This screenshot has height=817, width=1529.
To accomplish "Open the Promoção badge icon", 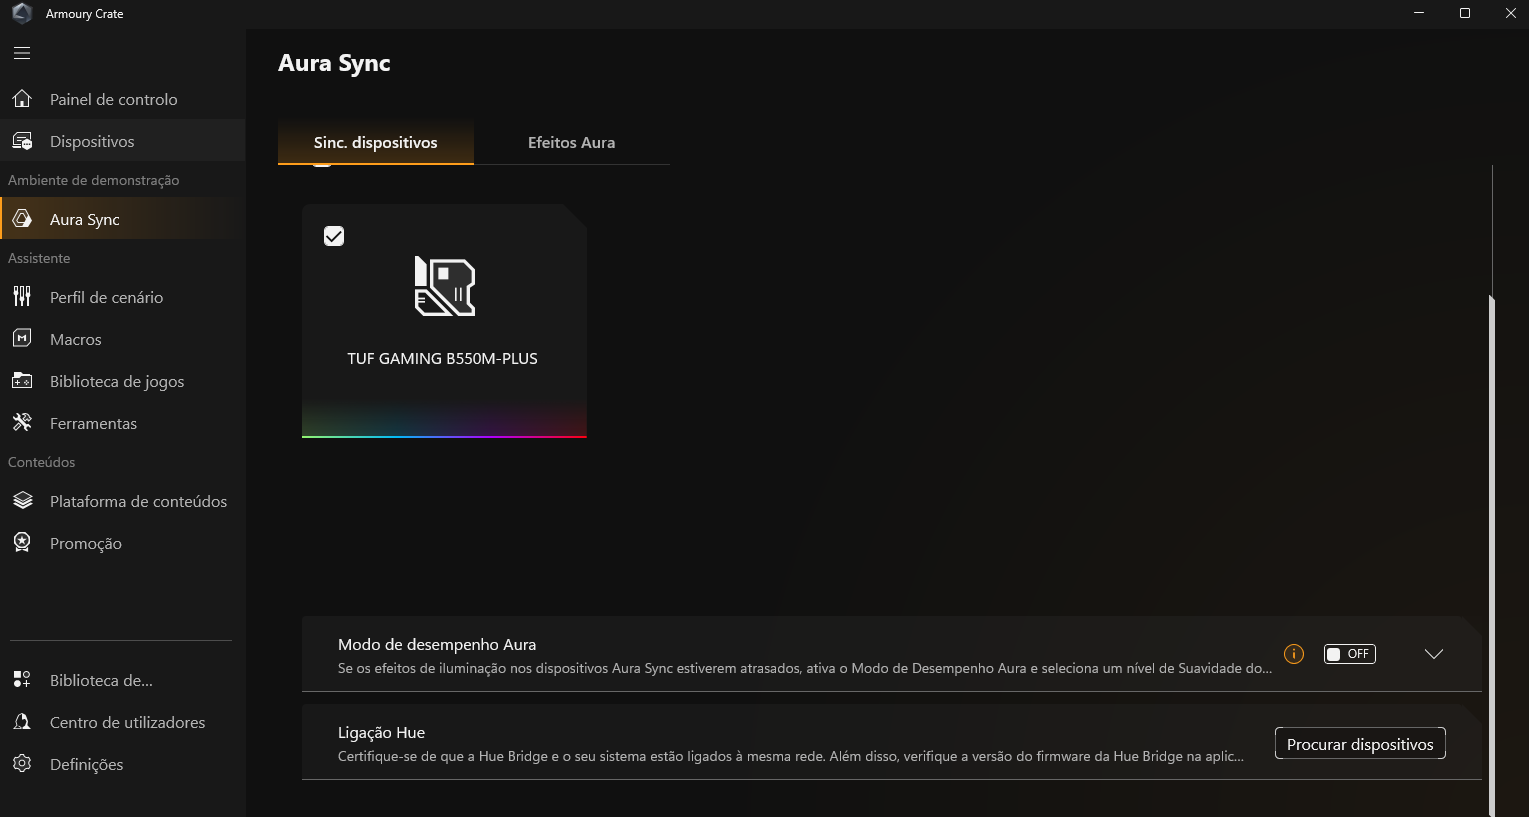I will click(x=22, y=543).
